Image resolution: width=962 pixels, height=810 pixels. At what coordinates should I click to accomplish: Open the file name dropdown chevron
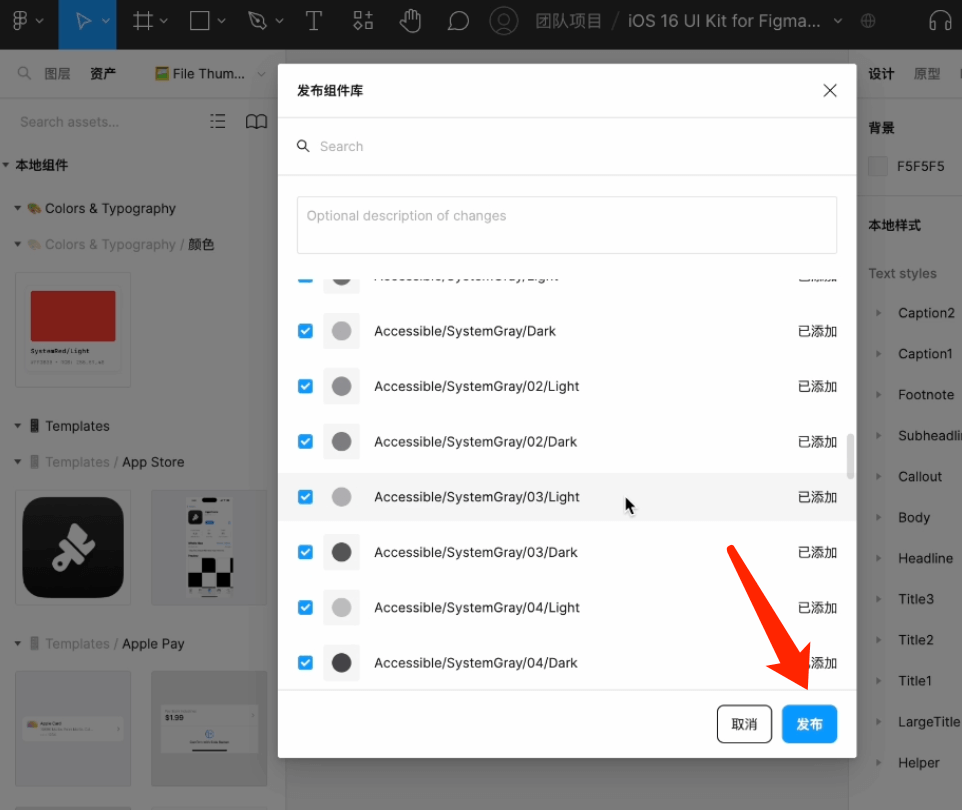pyautogui.click(x=838, y=21)
